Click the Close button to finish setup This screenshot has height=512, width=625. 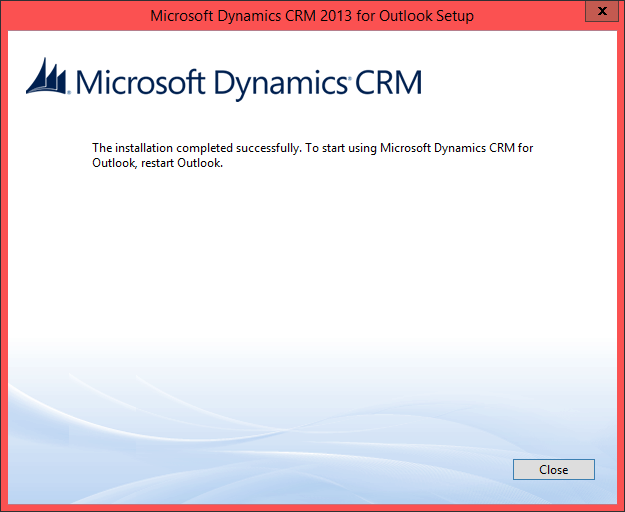click(553, 469)
